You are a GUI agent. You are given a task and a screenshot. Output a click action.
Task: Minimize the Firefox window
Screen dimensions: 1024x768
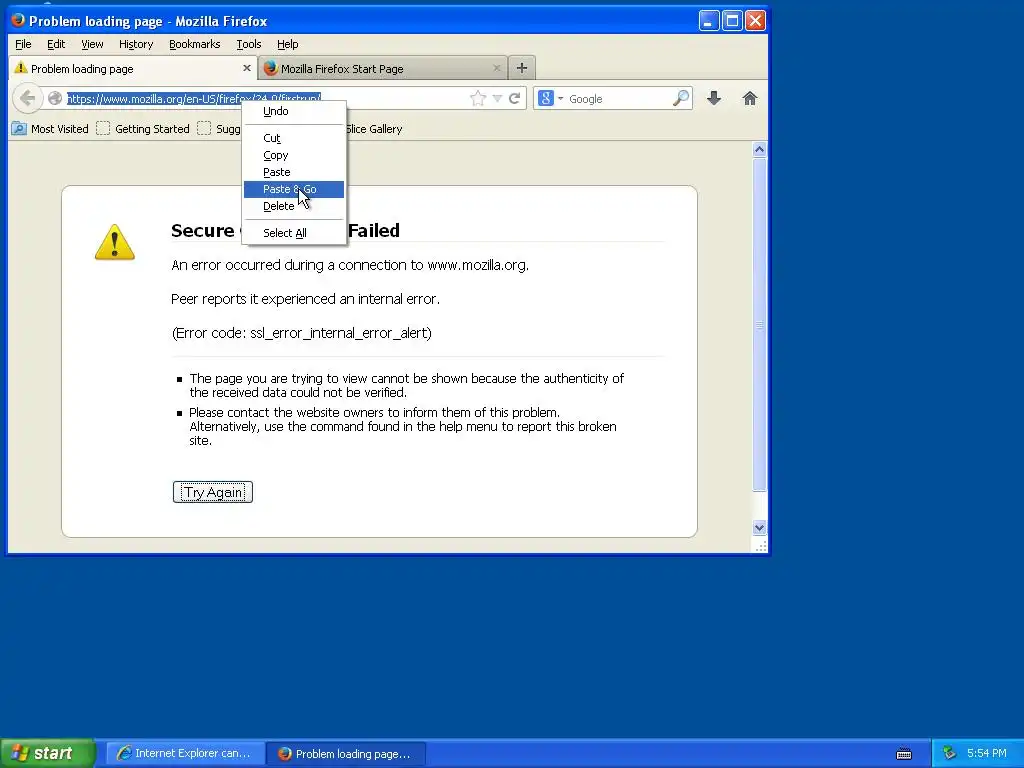point(709,21)
